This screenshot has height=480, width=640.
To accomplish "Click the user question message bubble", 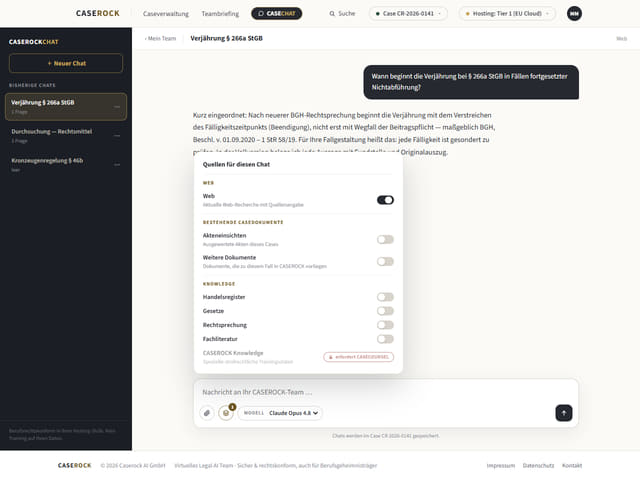I will click(471, 82).
